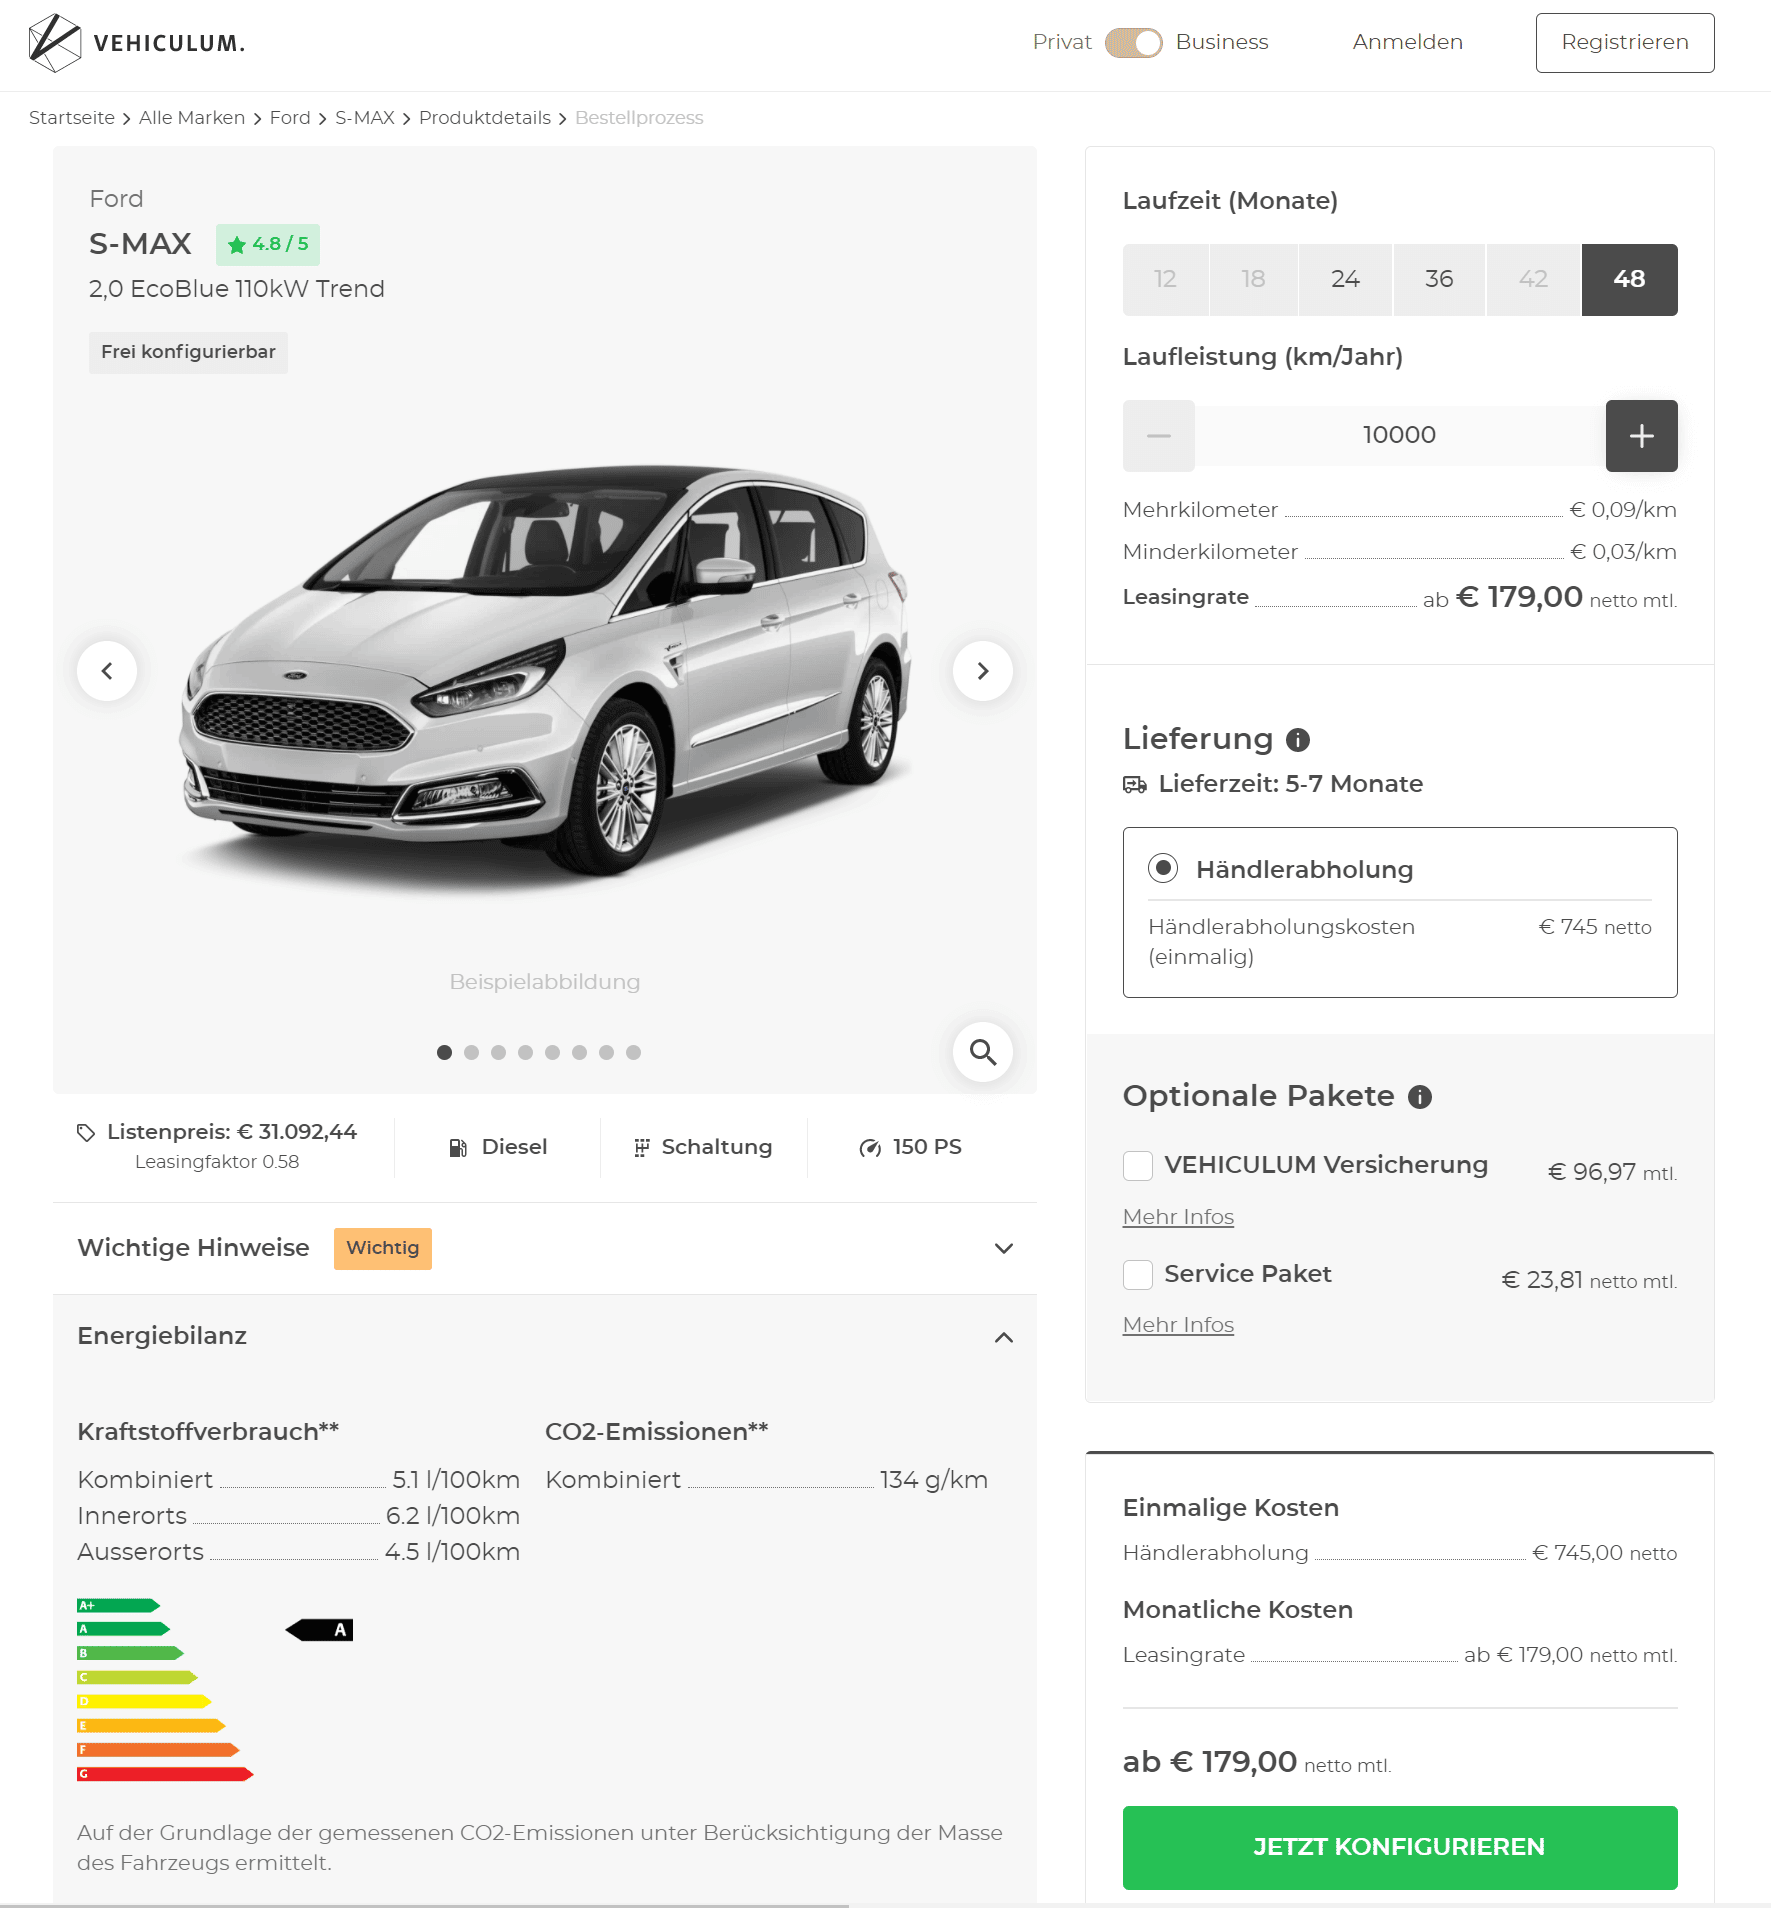Click the red G energy bar
The width and height of the screenshot is (1771, 1908).
click(x=165, y=1773)
